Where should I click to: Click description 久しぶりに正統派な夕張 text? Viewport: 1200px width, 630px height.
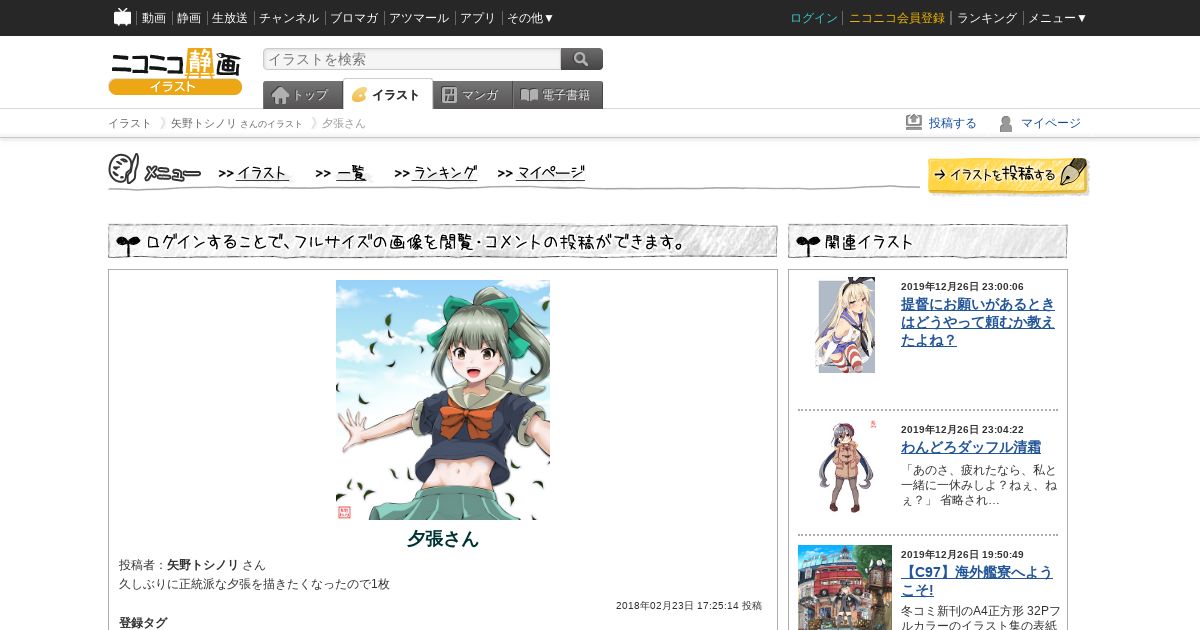pos(254,584)
